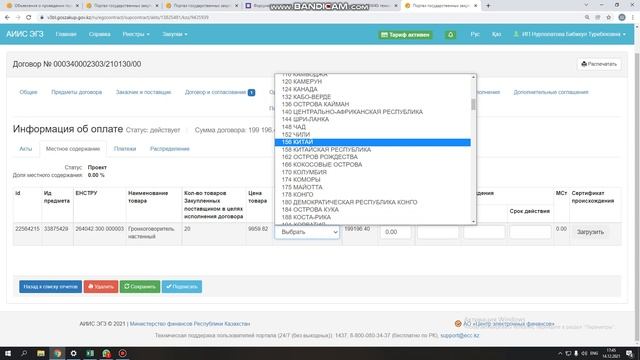This screenshot has width=640, height=360.
Task: Select the Местное содержание sub-tab
Action: 73,149
